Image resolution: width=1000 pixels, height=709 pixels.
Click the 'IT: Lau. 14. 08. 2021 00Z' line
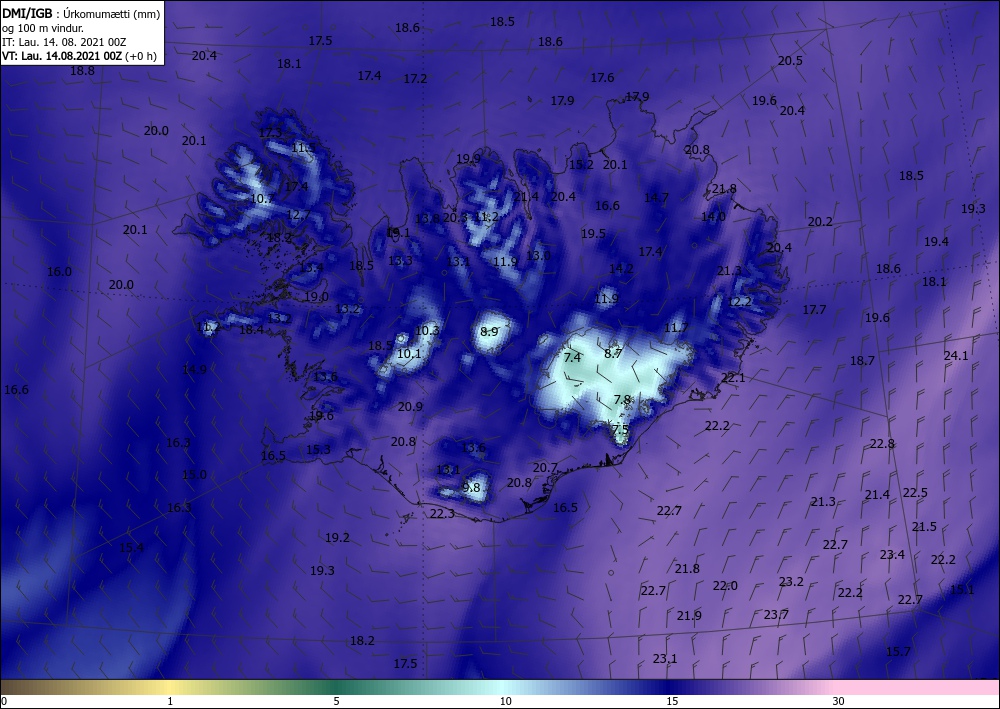coord(64,42)
